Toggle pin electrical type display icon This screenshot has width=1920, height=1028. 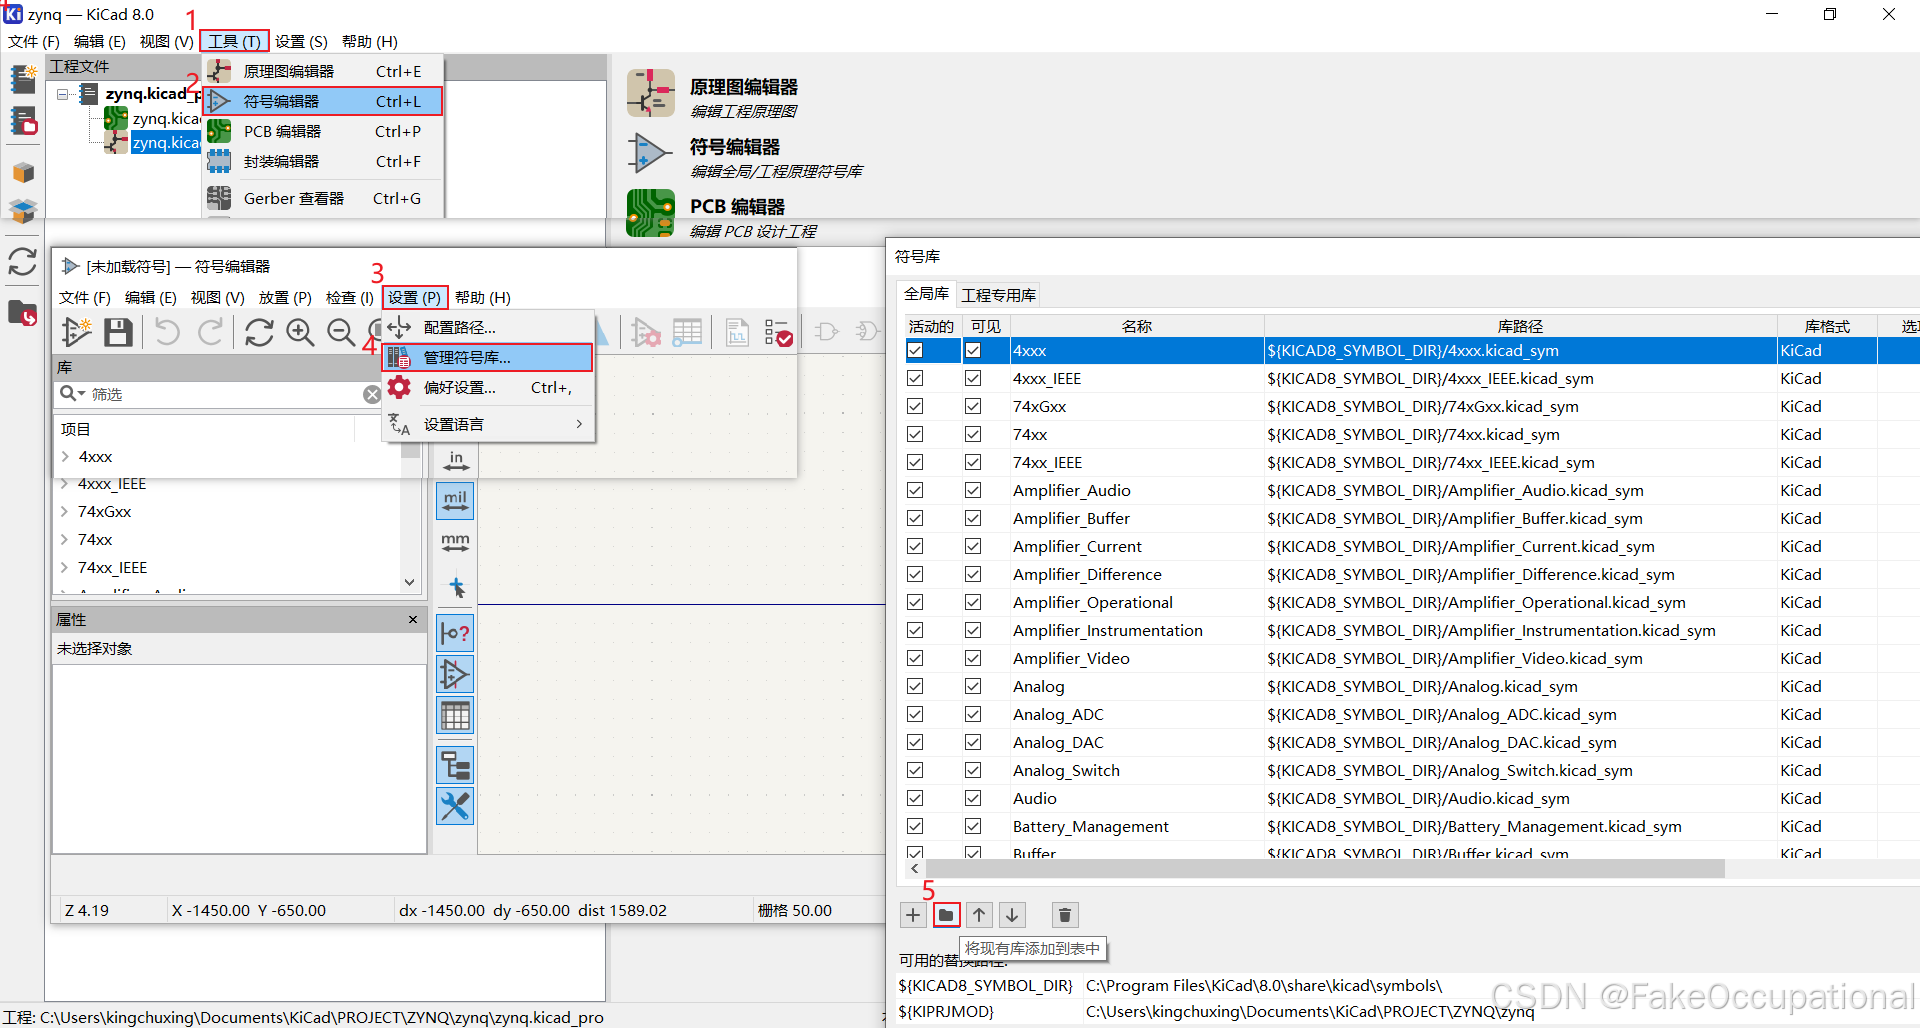tap(455, 633)
